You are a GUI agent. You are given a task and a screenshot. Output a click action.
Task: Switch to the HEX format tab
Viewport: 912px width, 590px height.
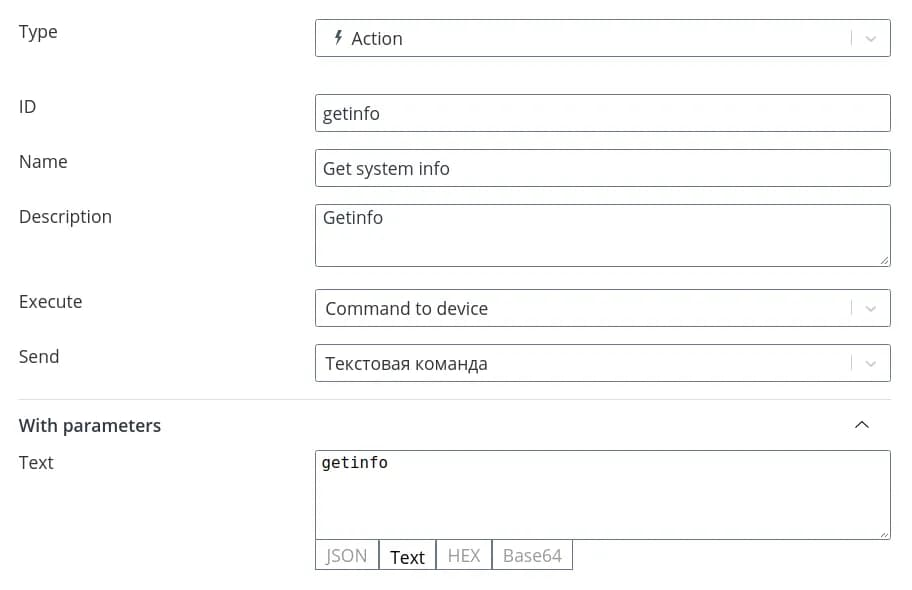pos(464,556)
